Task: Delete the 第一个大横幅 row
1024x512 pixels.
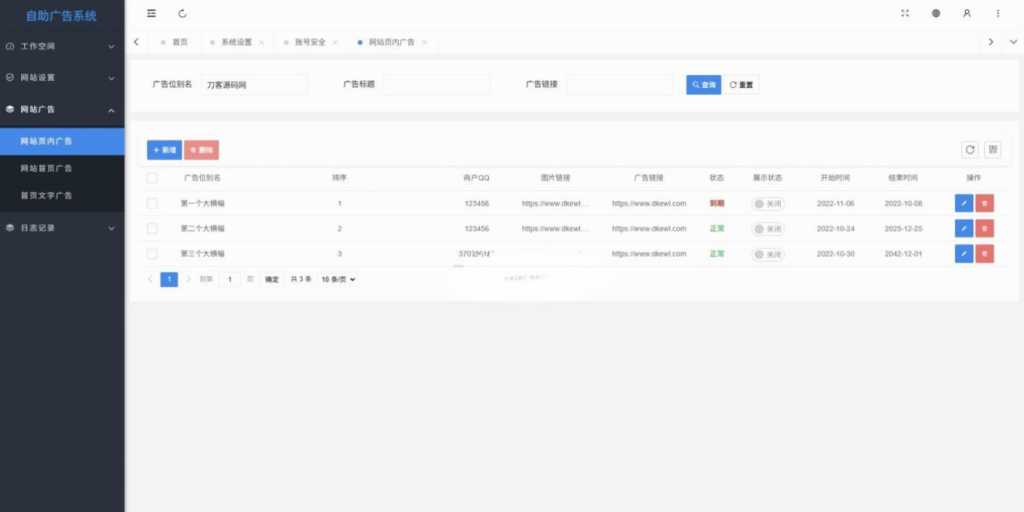Action: coord(985,203)
